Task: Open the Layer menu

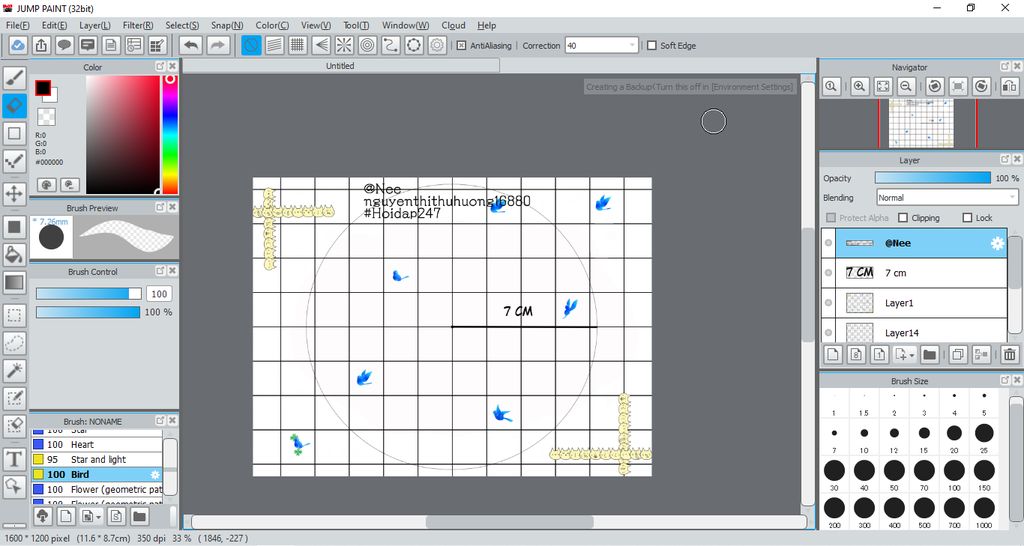Action: pos(95,25)
